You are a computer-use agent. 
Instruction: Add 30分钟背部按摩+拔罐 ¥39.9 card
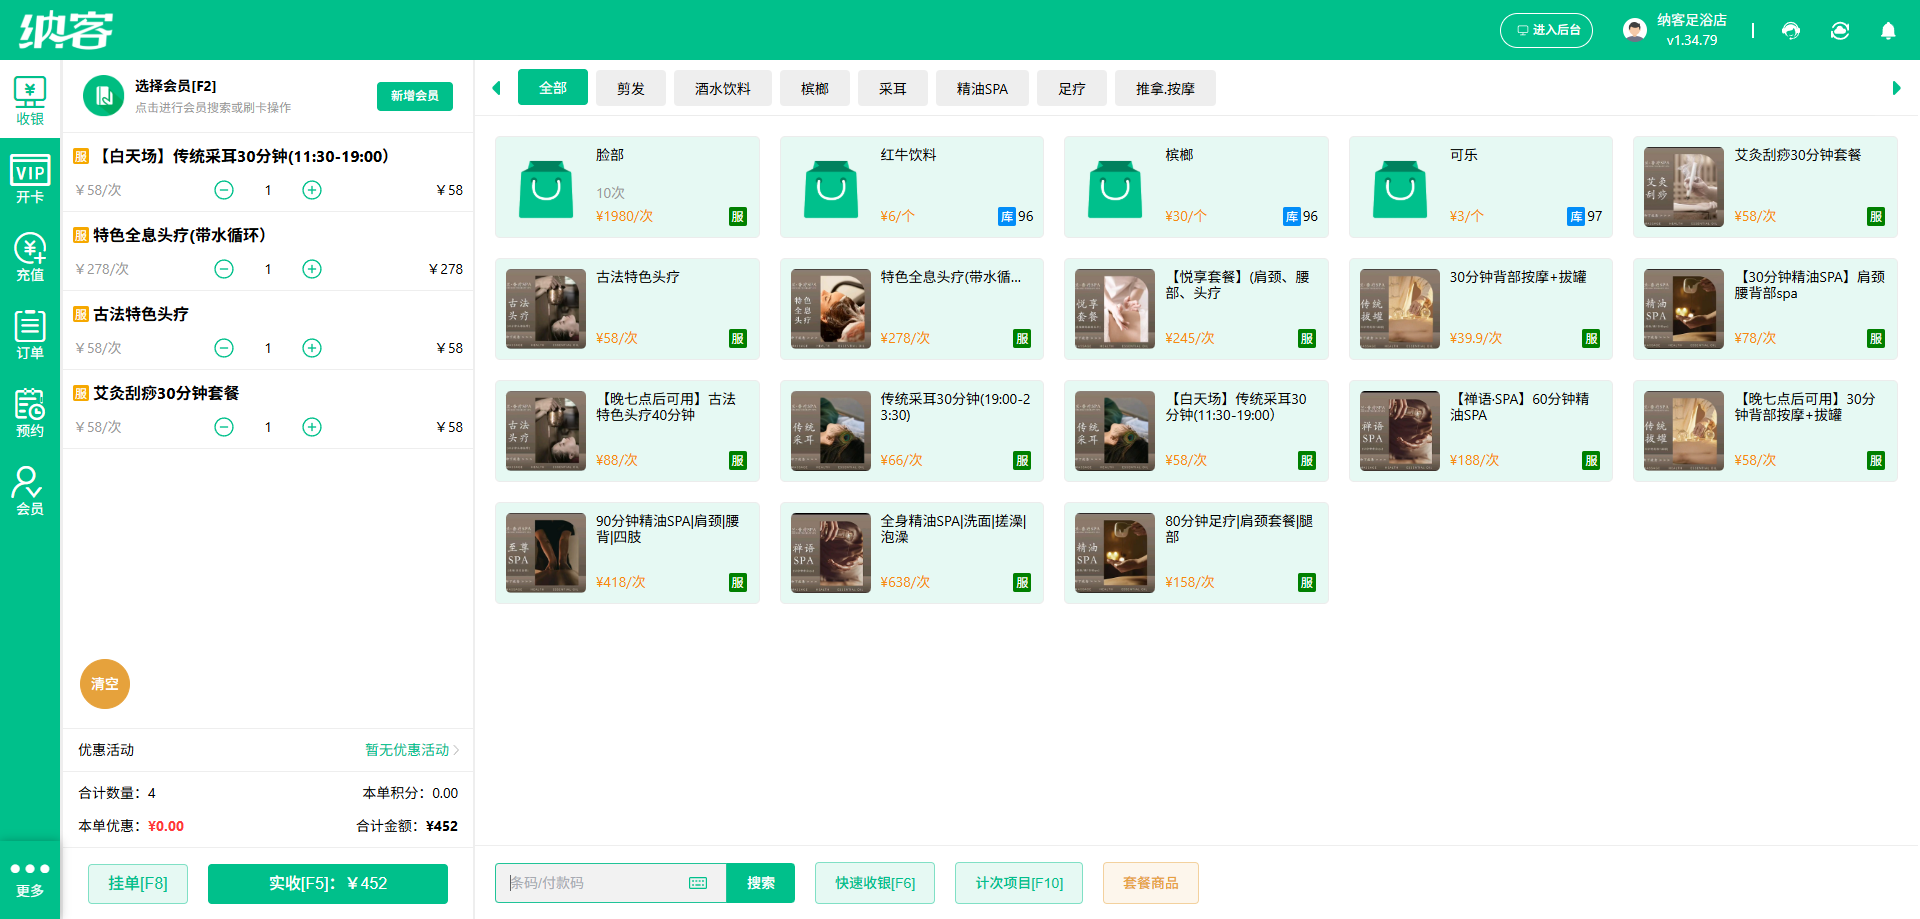(1481, 309)
